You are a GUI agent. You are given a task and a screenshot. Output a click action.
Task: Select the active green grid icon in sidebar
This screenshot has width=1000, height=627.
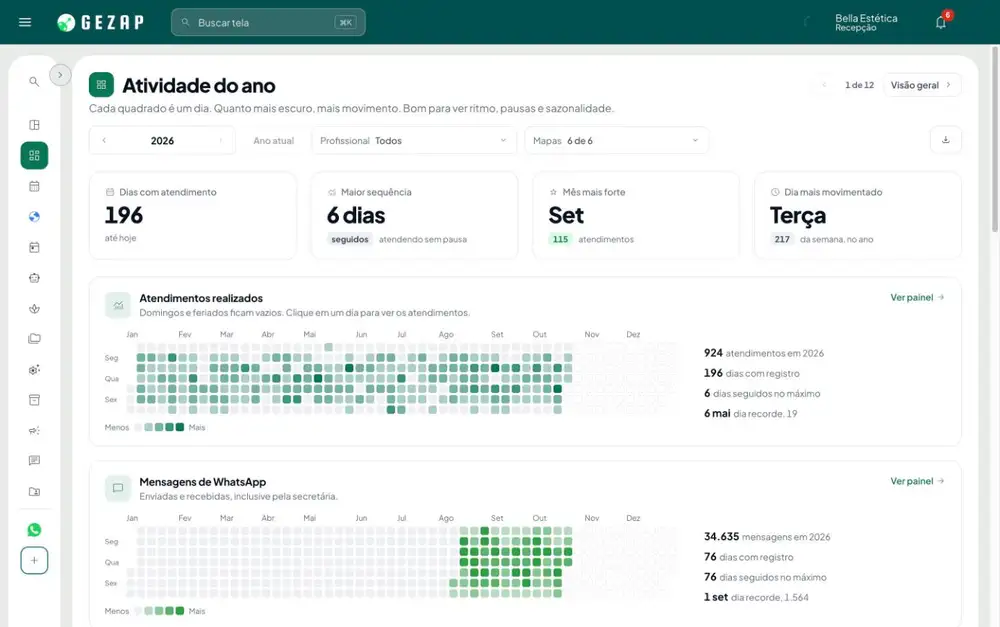34,156
